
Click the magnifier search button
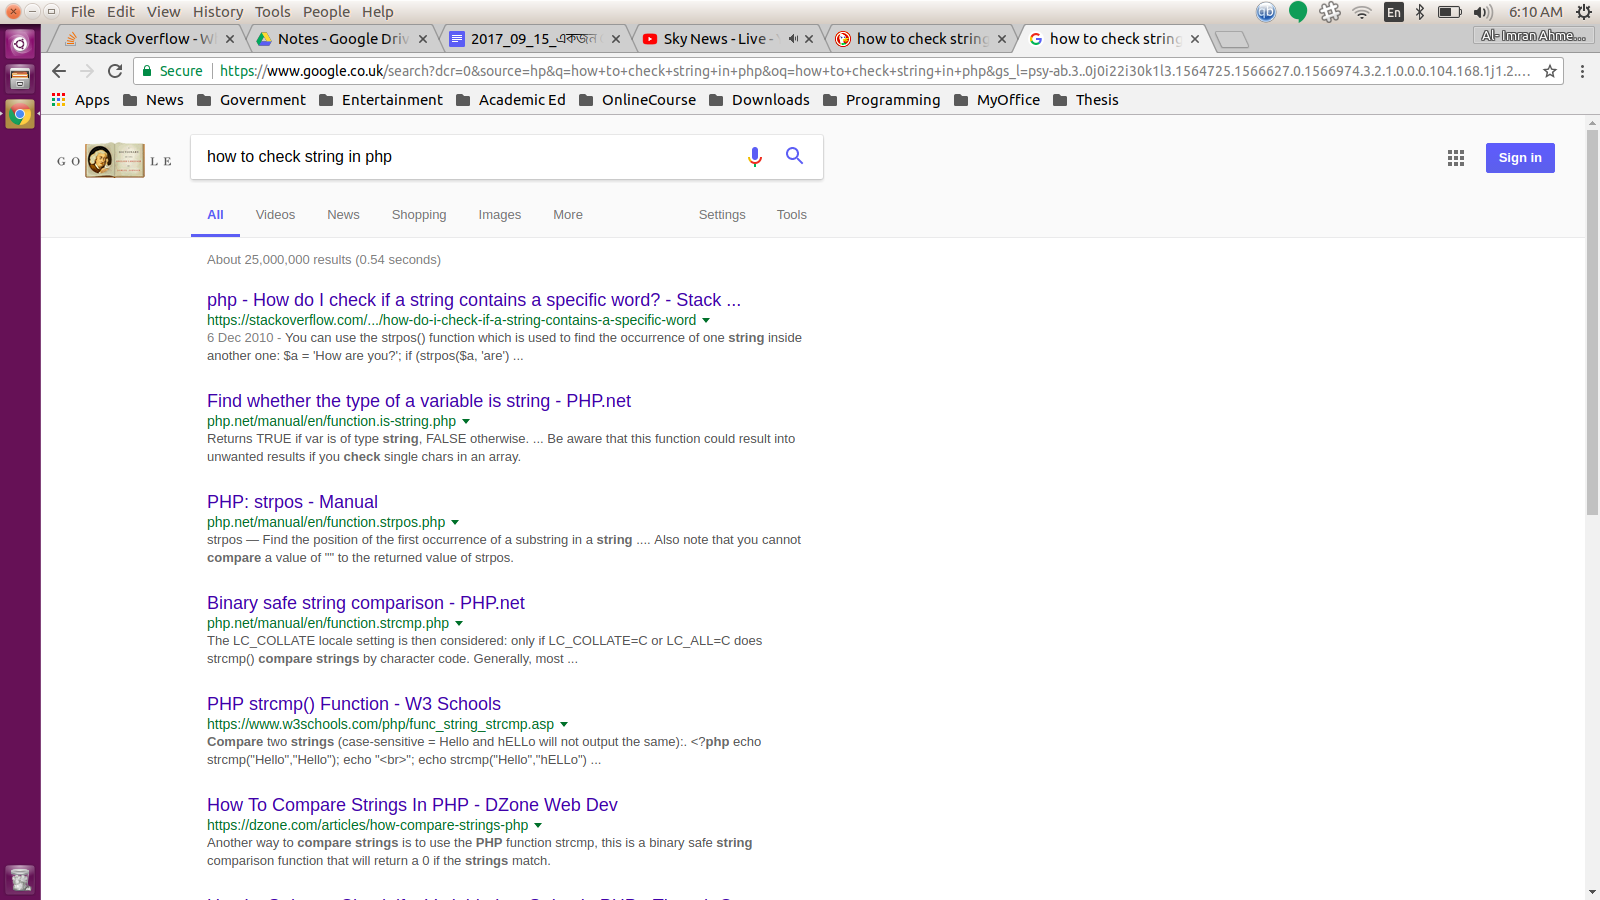pyautogui.click(x=794, y=156)
